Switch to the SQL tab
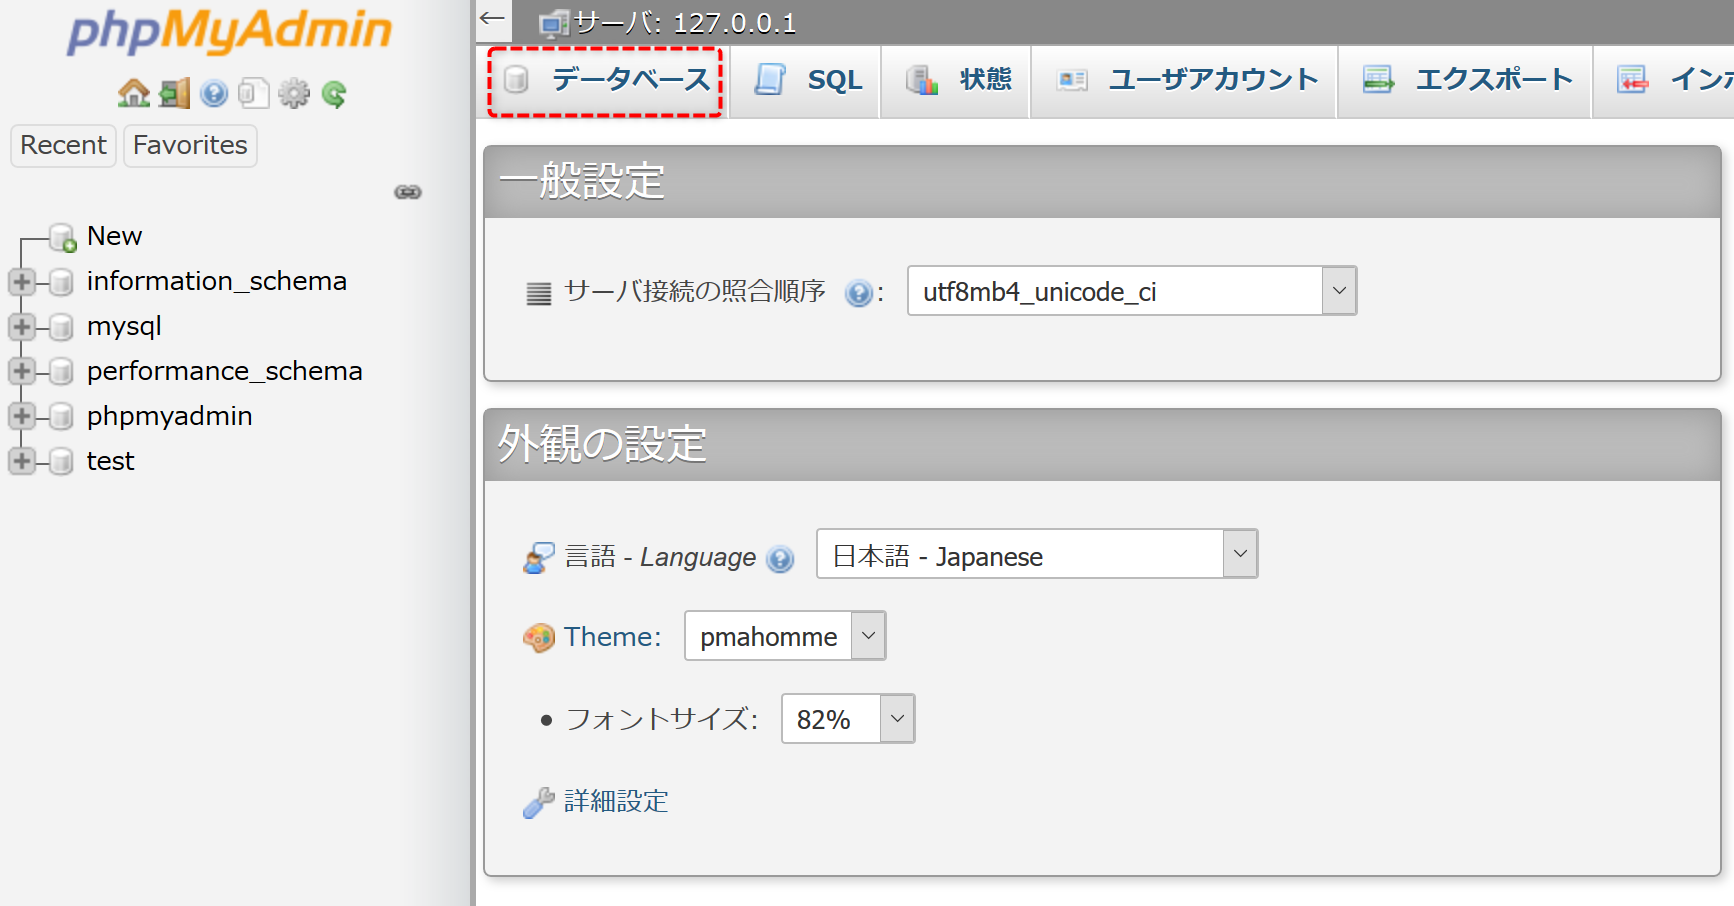This screenshot has height=906, width=1734. [805, 81]
